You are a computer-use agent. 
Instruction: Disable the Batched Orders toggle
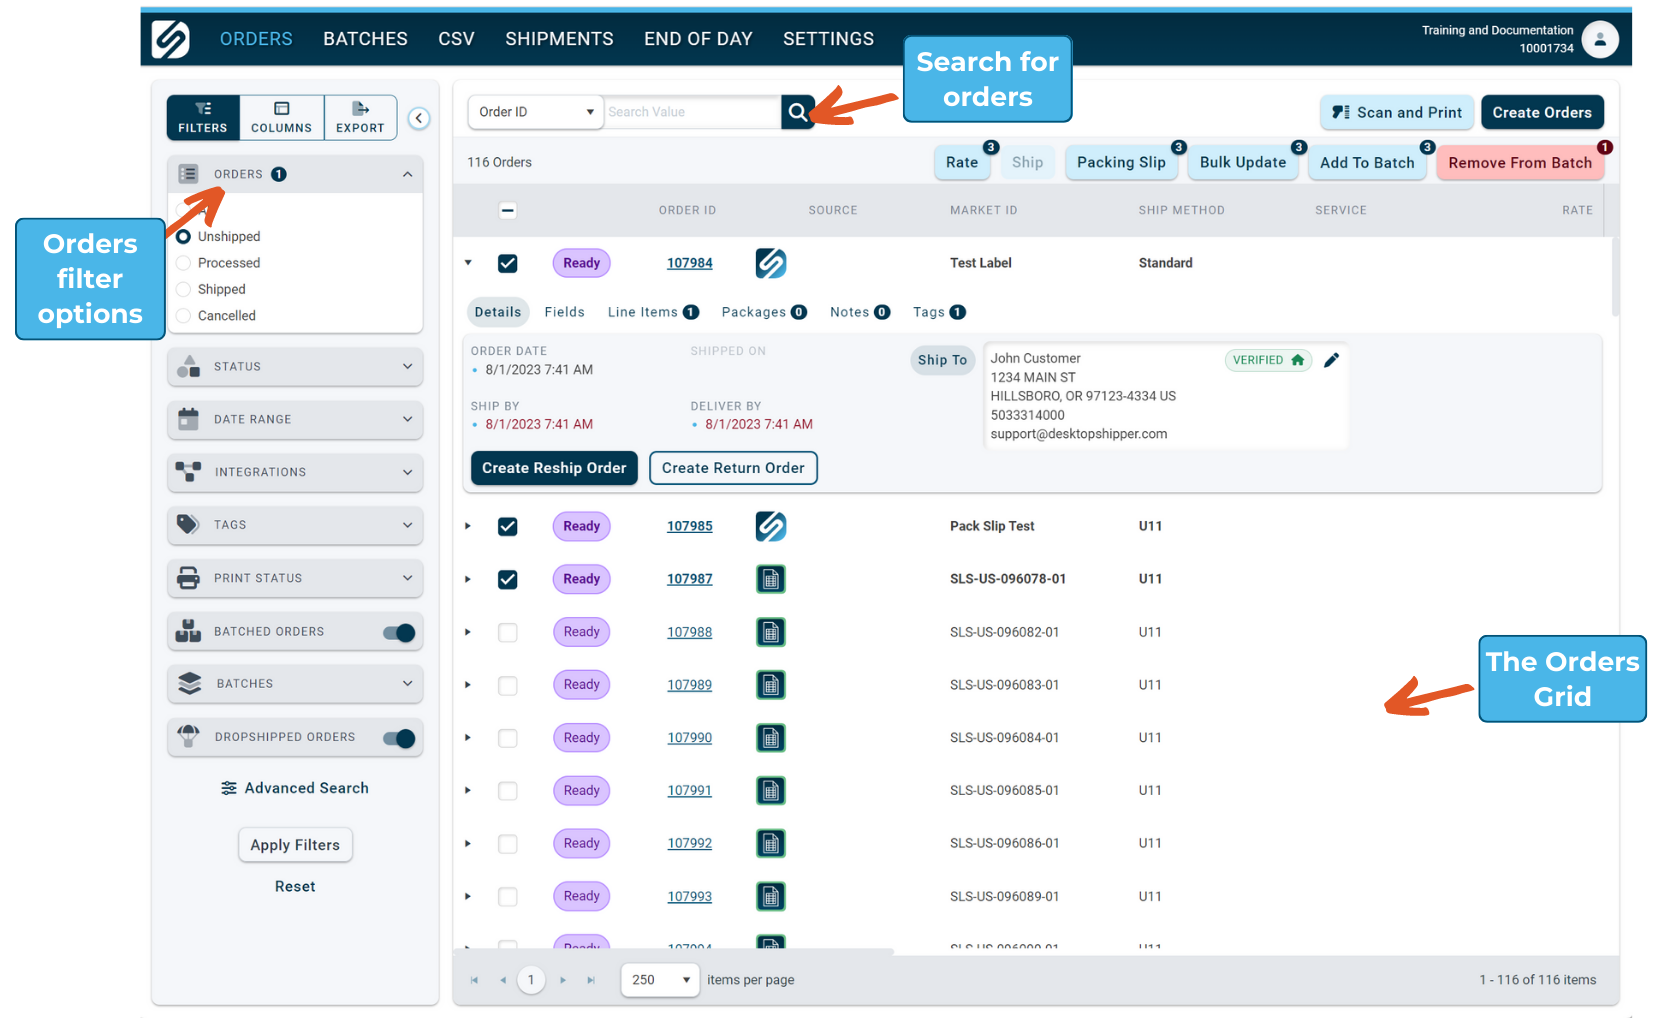tap(399, 632)
